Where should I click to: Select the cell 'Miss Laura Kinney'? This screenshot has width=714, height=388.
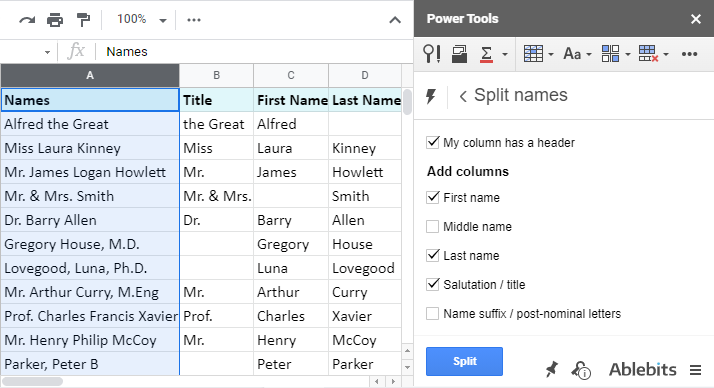pos(90,148)
